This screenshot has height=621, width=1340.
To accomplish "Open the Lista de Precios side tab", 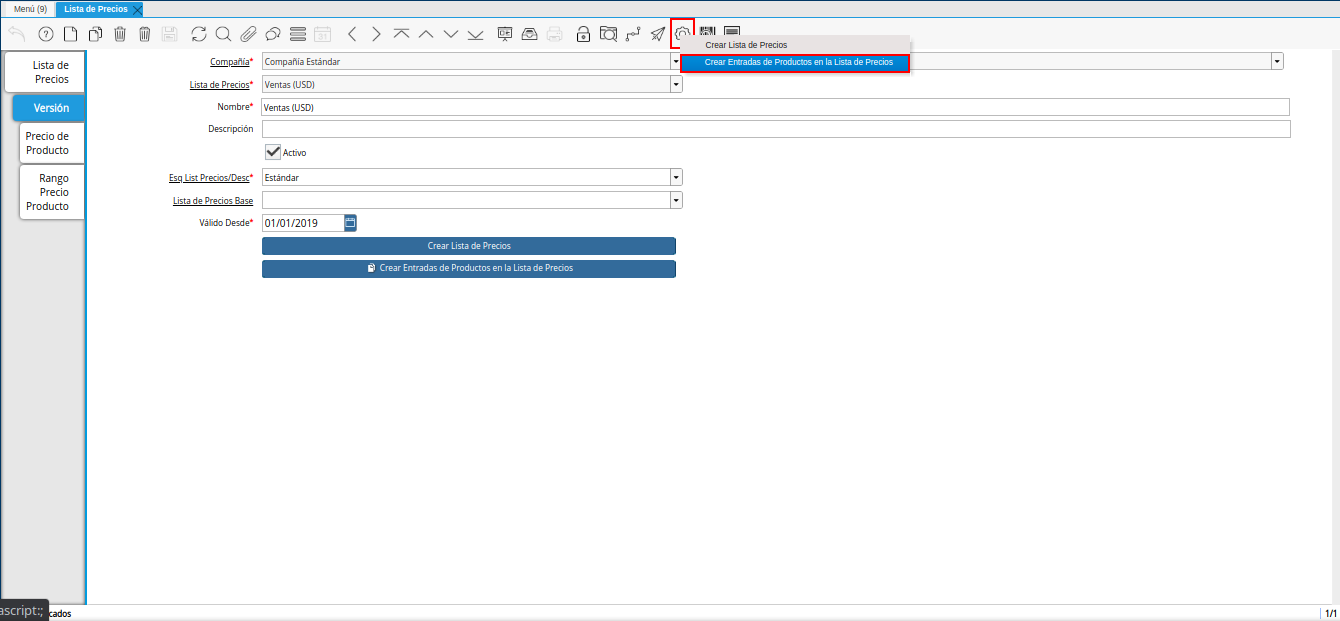I will [x=46, y=72].
